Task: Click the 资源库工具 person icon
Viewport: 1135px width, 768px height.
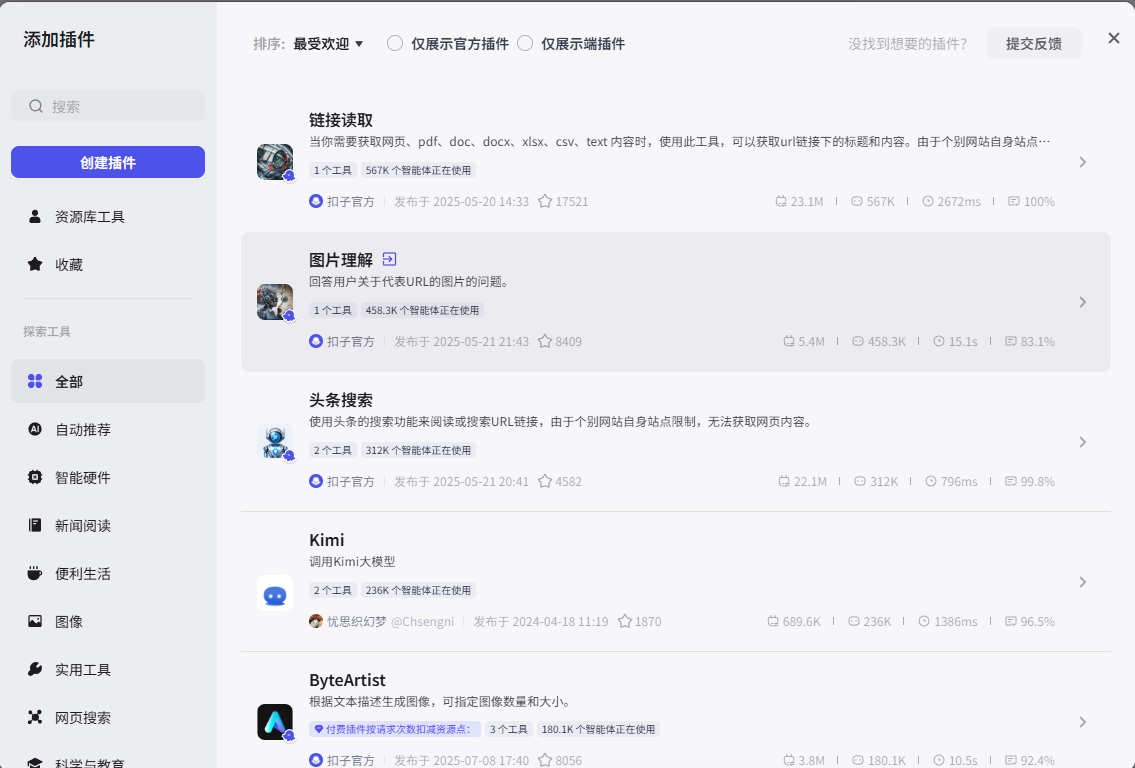Action: coord(35,216)
